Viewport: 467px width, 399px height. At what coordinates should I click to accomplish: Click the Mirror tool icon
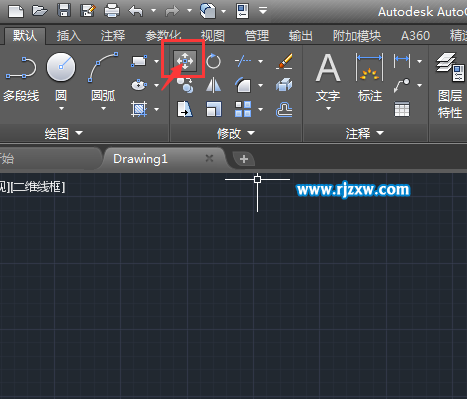213,85
